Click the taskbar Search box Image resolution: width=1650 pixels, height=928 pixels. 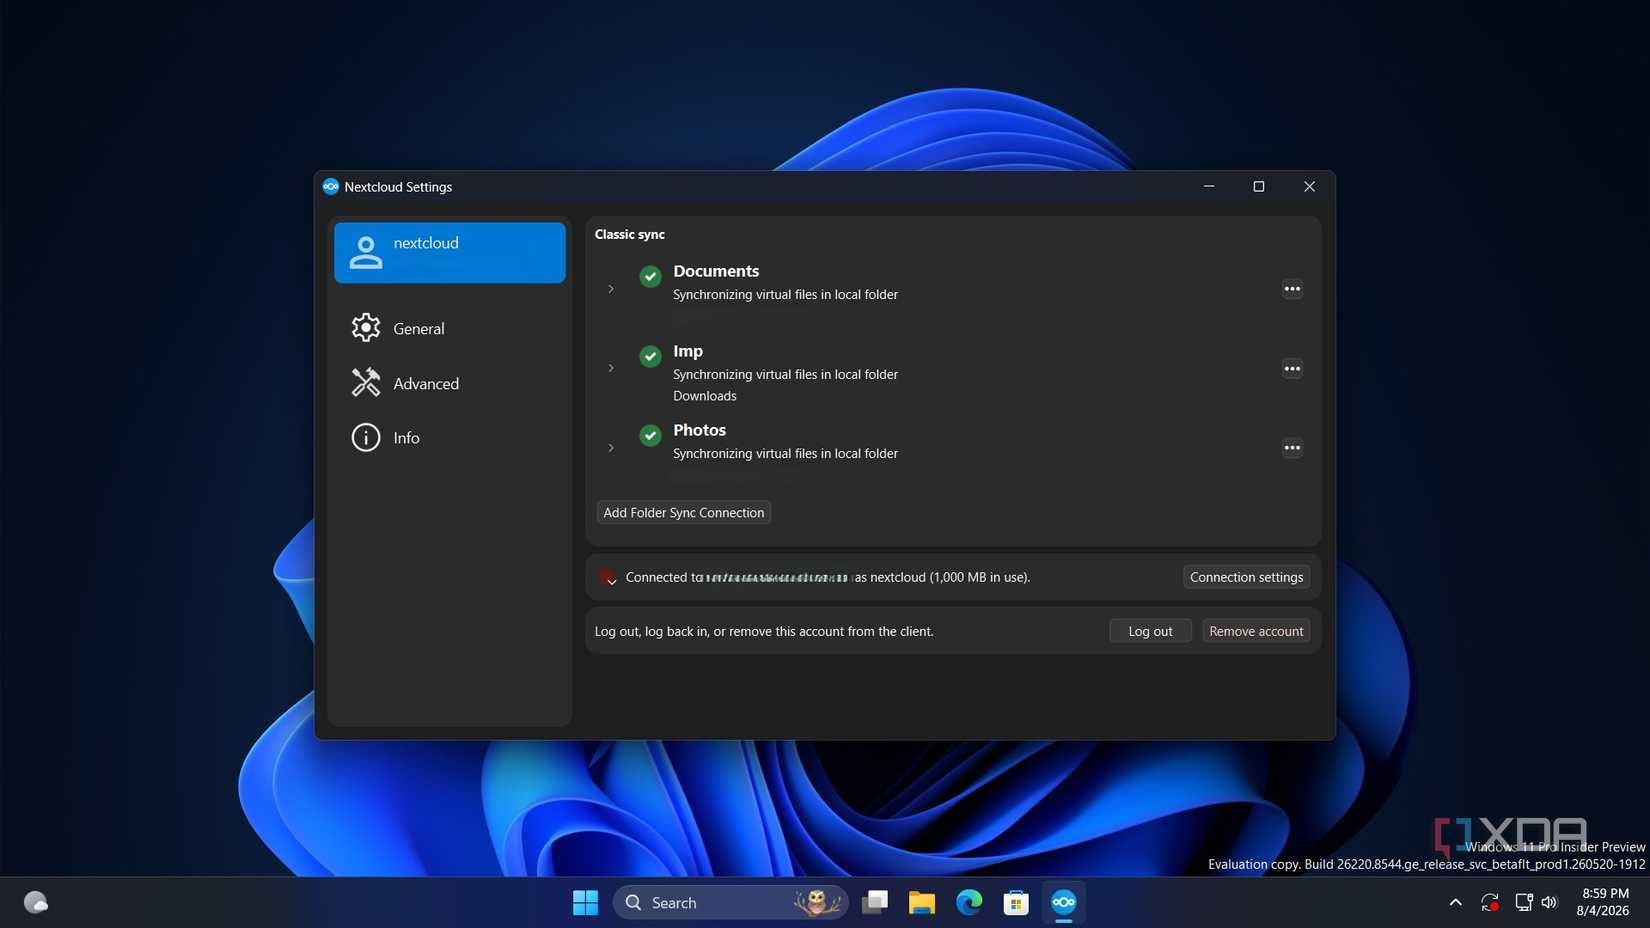(x=730, y=902)
